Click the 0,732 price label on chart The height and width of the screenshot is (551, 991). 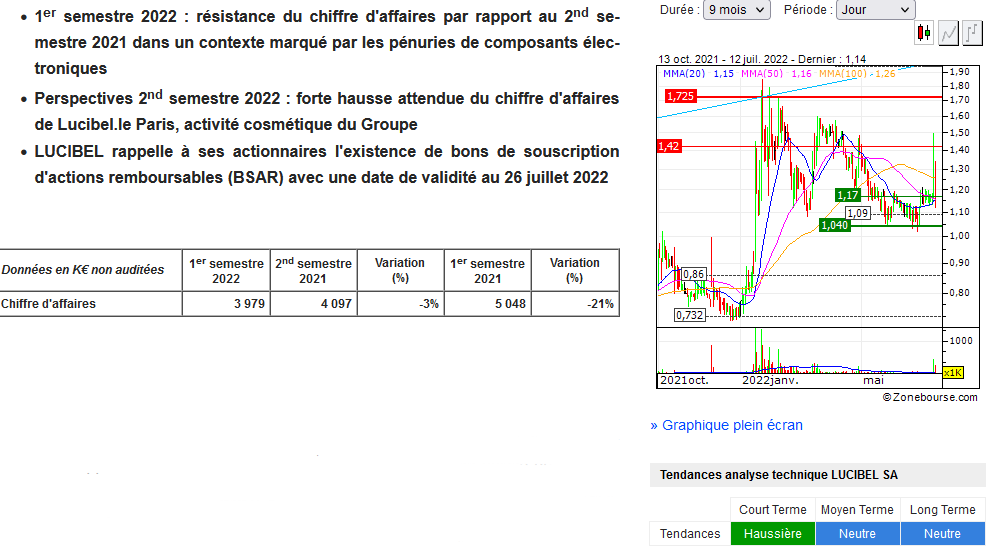[x=690, y=315]
